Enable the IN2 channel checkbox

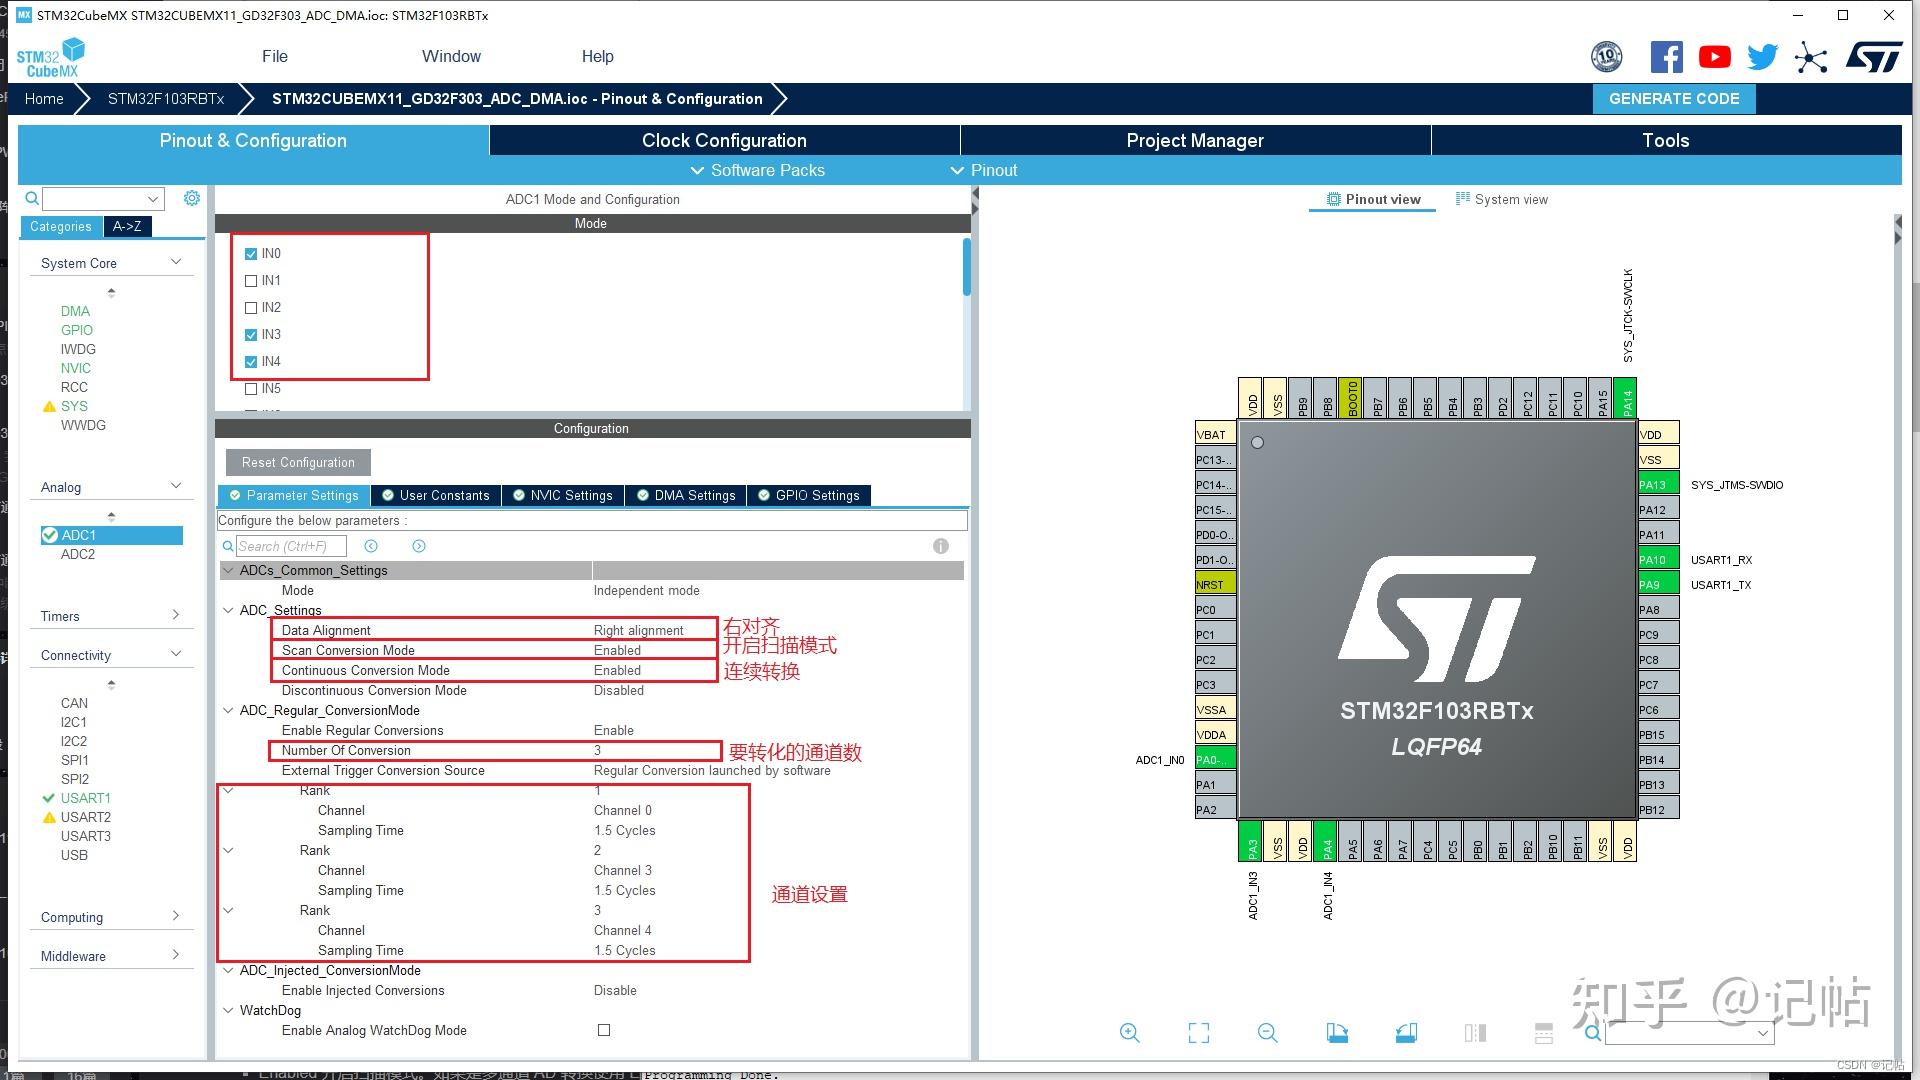tap(251, 308)
